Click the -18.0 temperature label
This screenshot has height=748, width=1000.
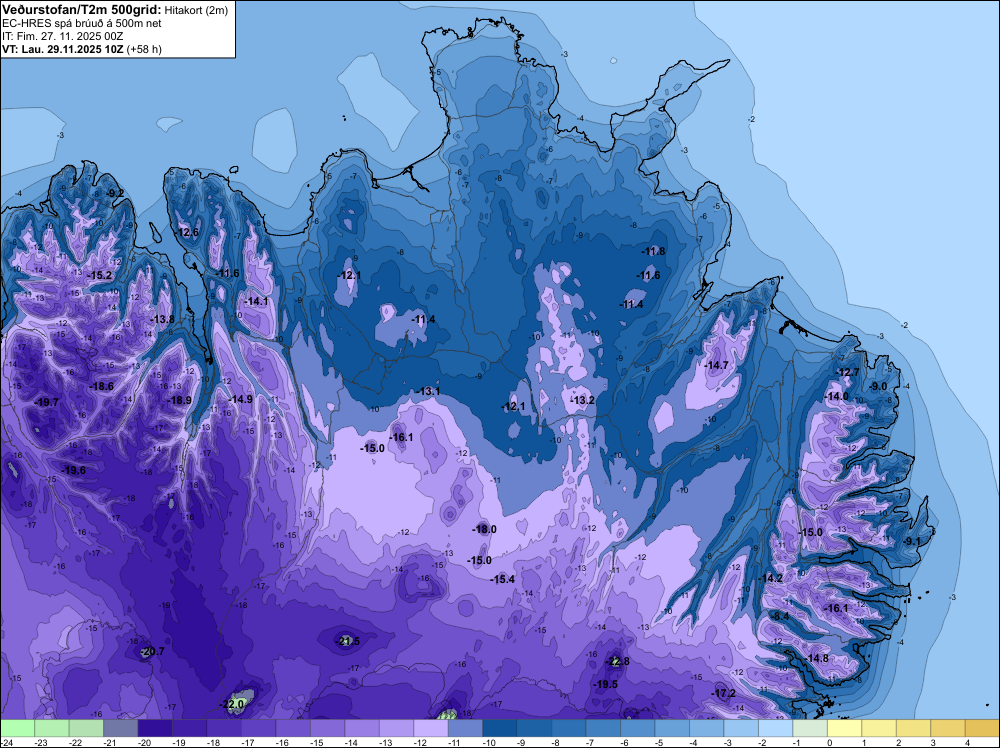pos(485,529)
